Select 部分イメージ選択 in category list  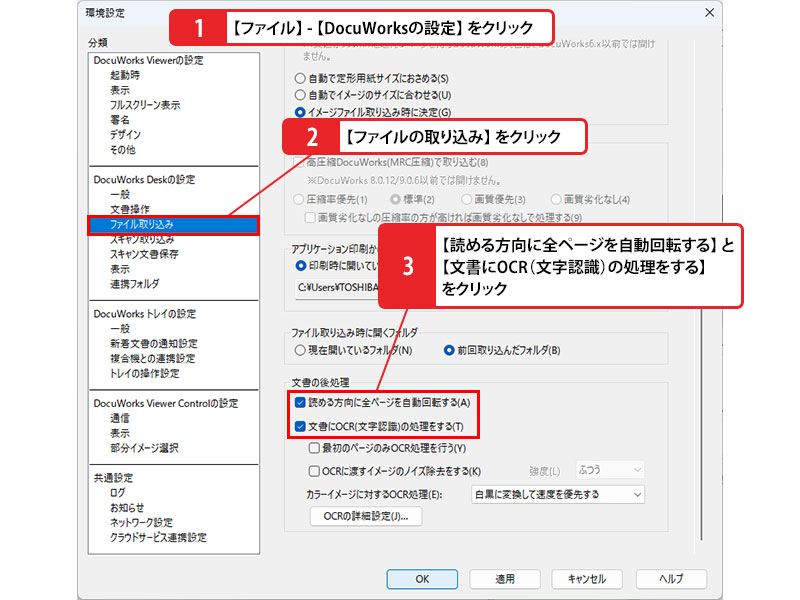click(144, 448)
